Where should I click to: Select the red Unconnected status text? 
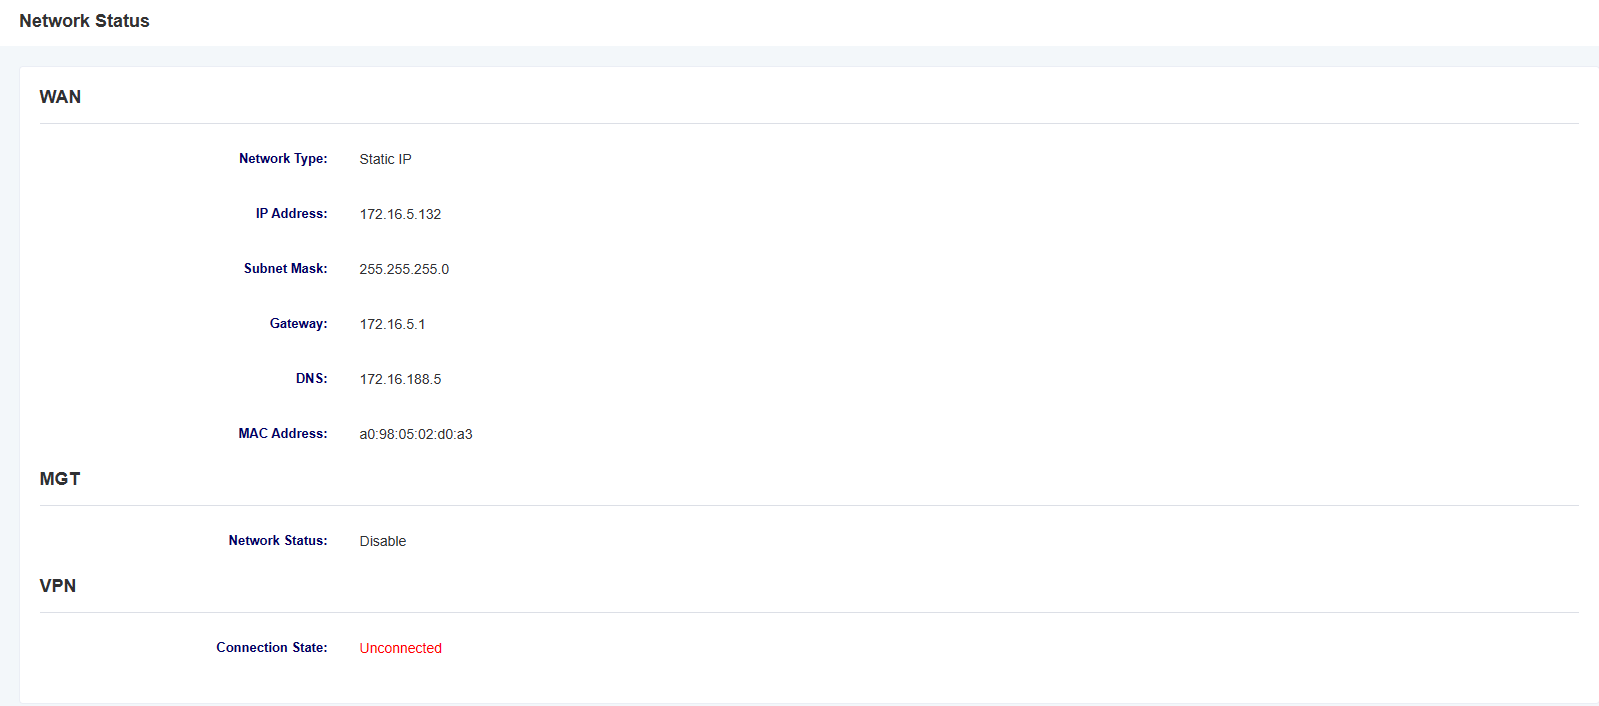(401, 648)
